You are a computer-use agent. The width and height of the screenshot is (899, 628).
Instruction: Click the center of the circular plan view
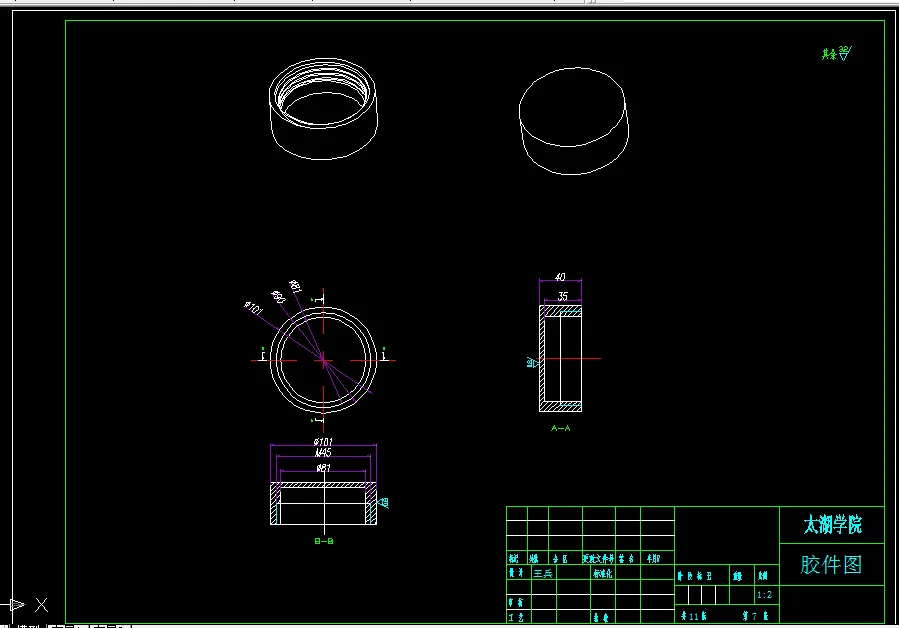click(323, 360)
